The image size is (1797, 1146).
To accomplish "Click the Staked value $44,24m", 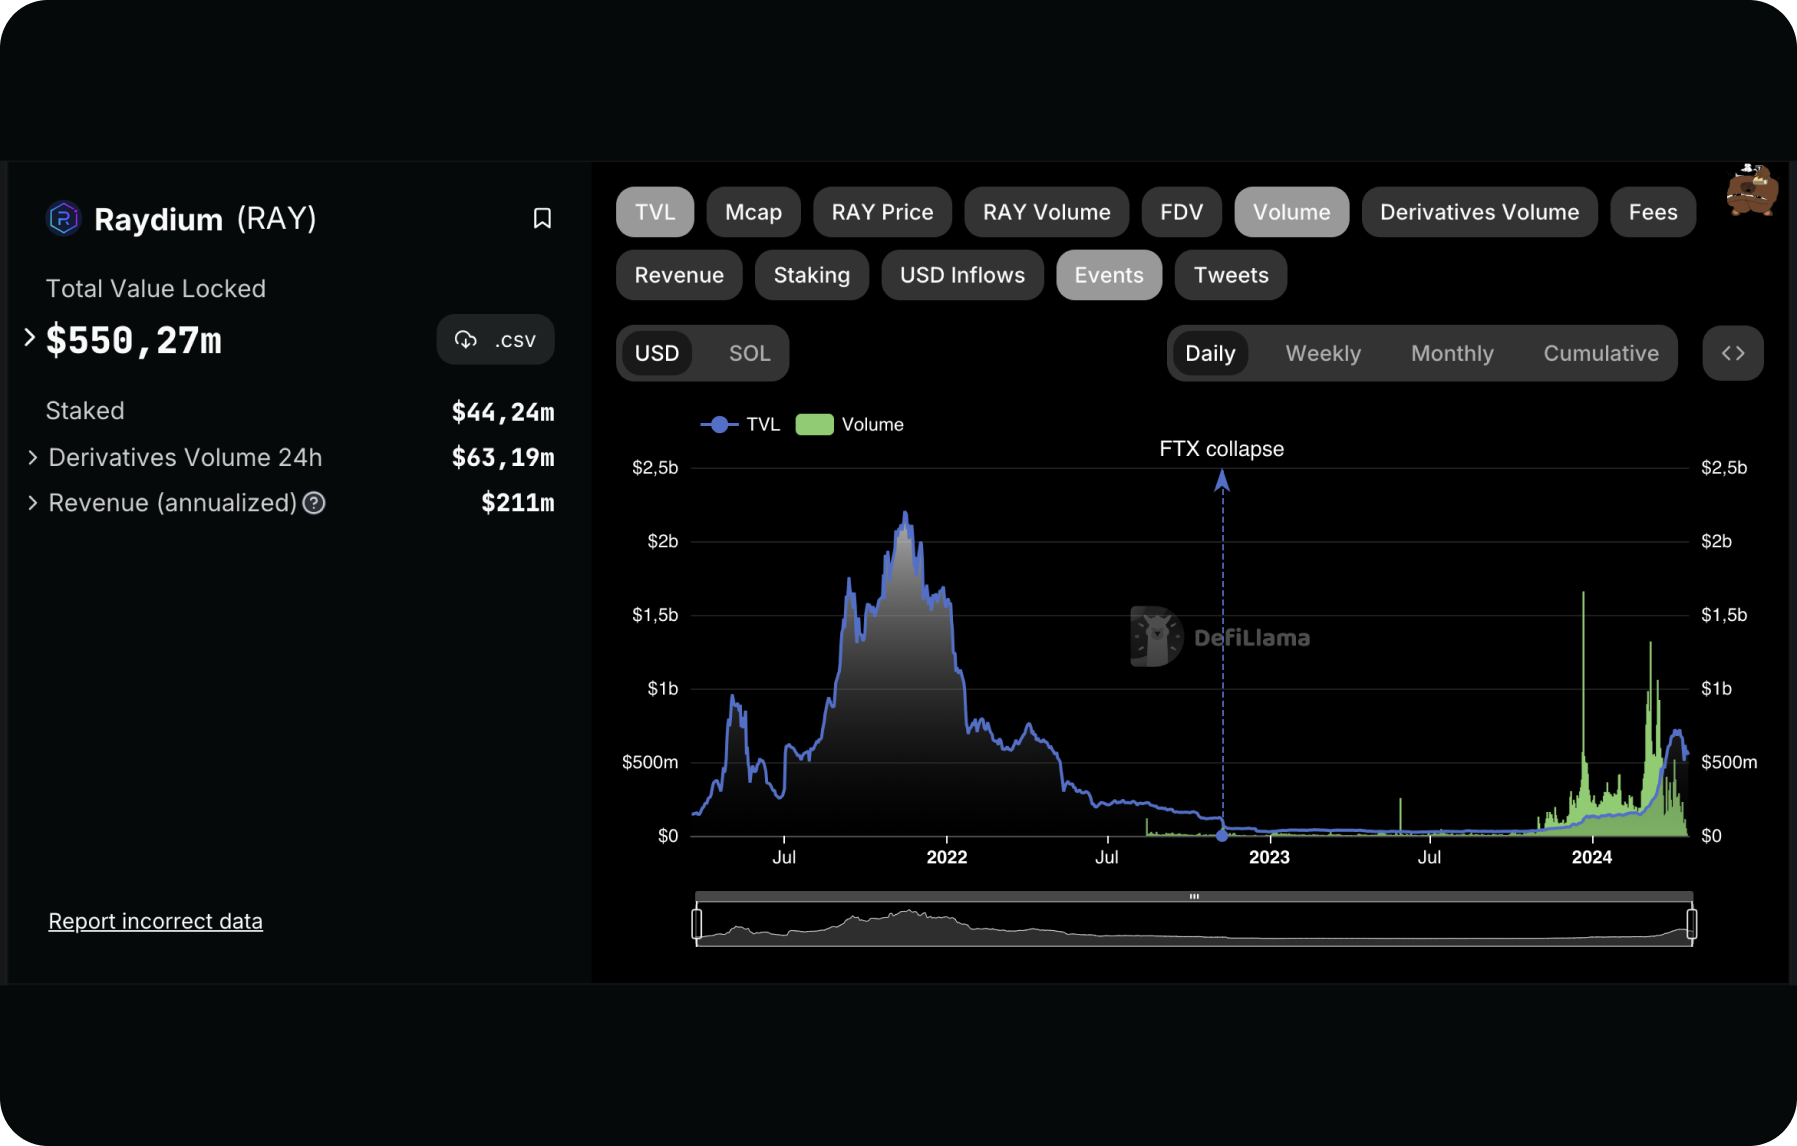I will click(x=503, y=412).
